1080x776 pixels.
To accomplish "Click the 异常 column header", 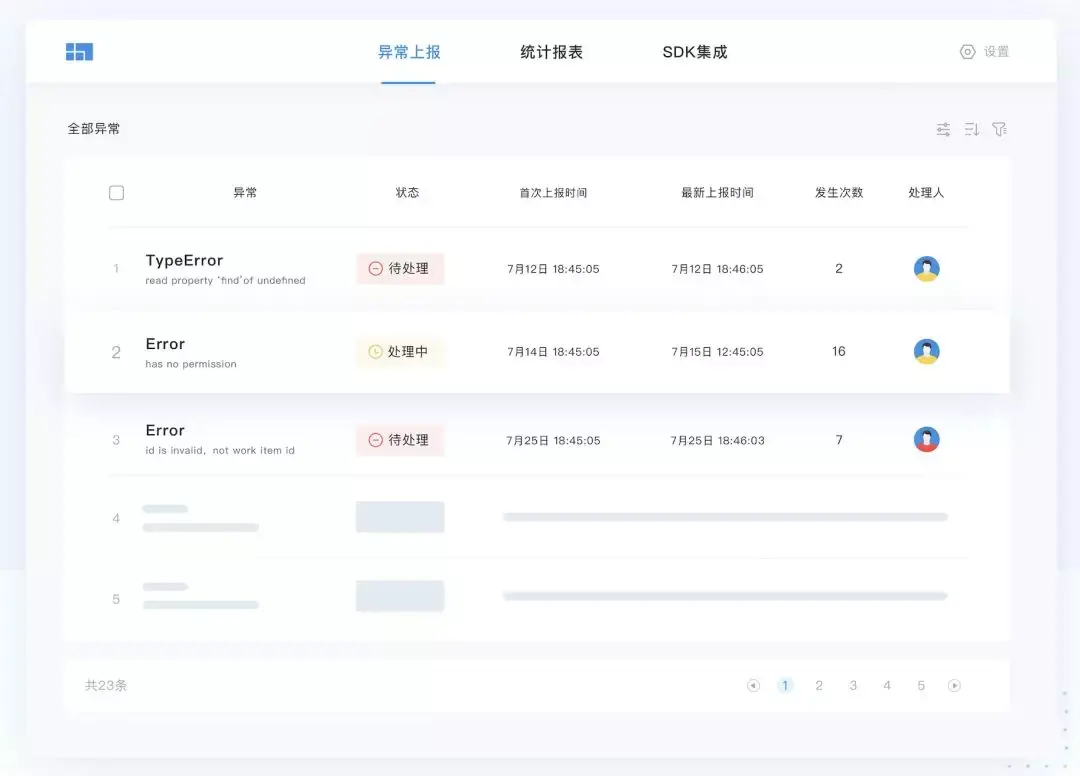I will [x=245, y=193].
